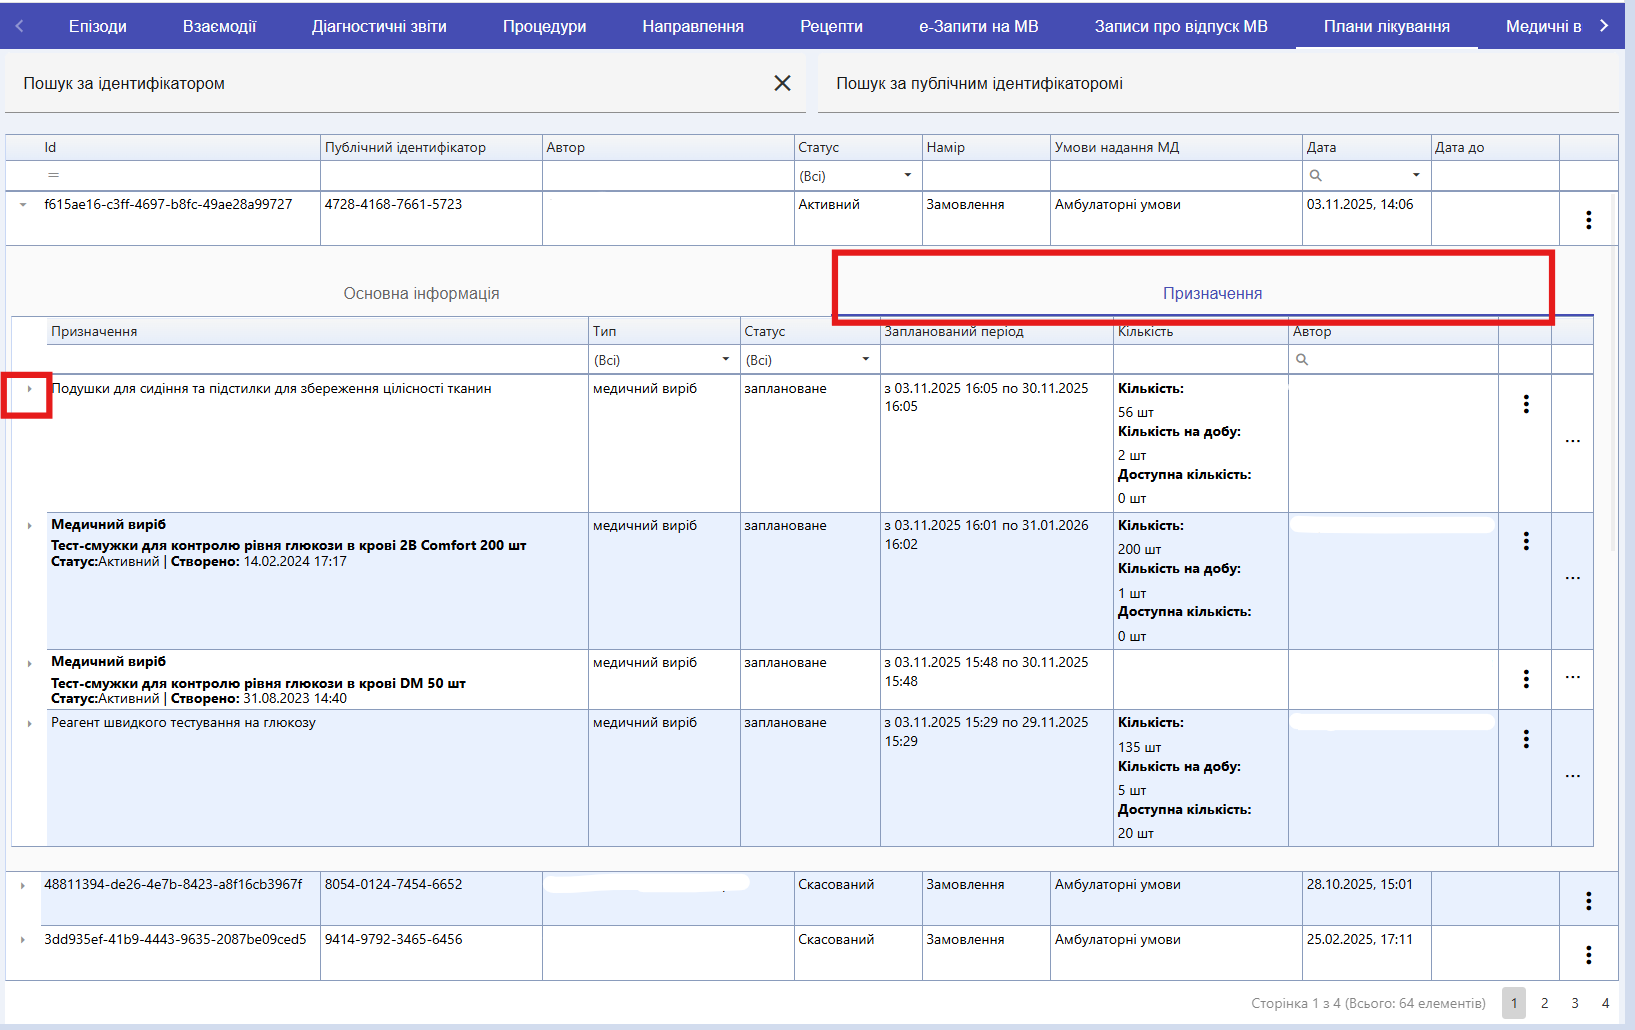The image size is (1635, 1030).
Task: Go to page 2 of results
Action: click(1544, 1003)
